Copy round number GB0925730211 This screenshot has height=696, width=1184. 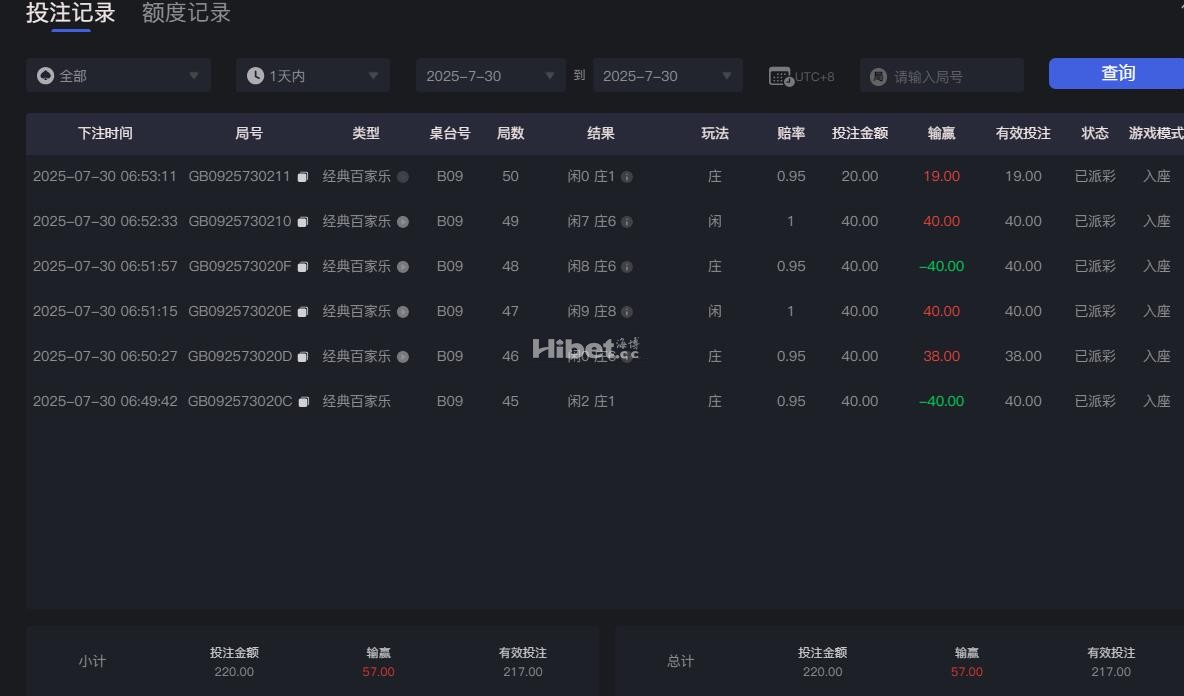[303, 177]
